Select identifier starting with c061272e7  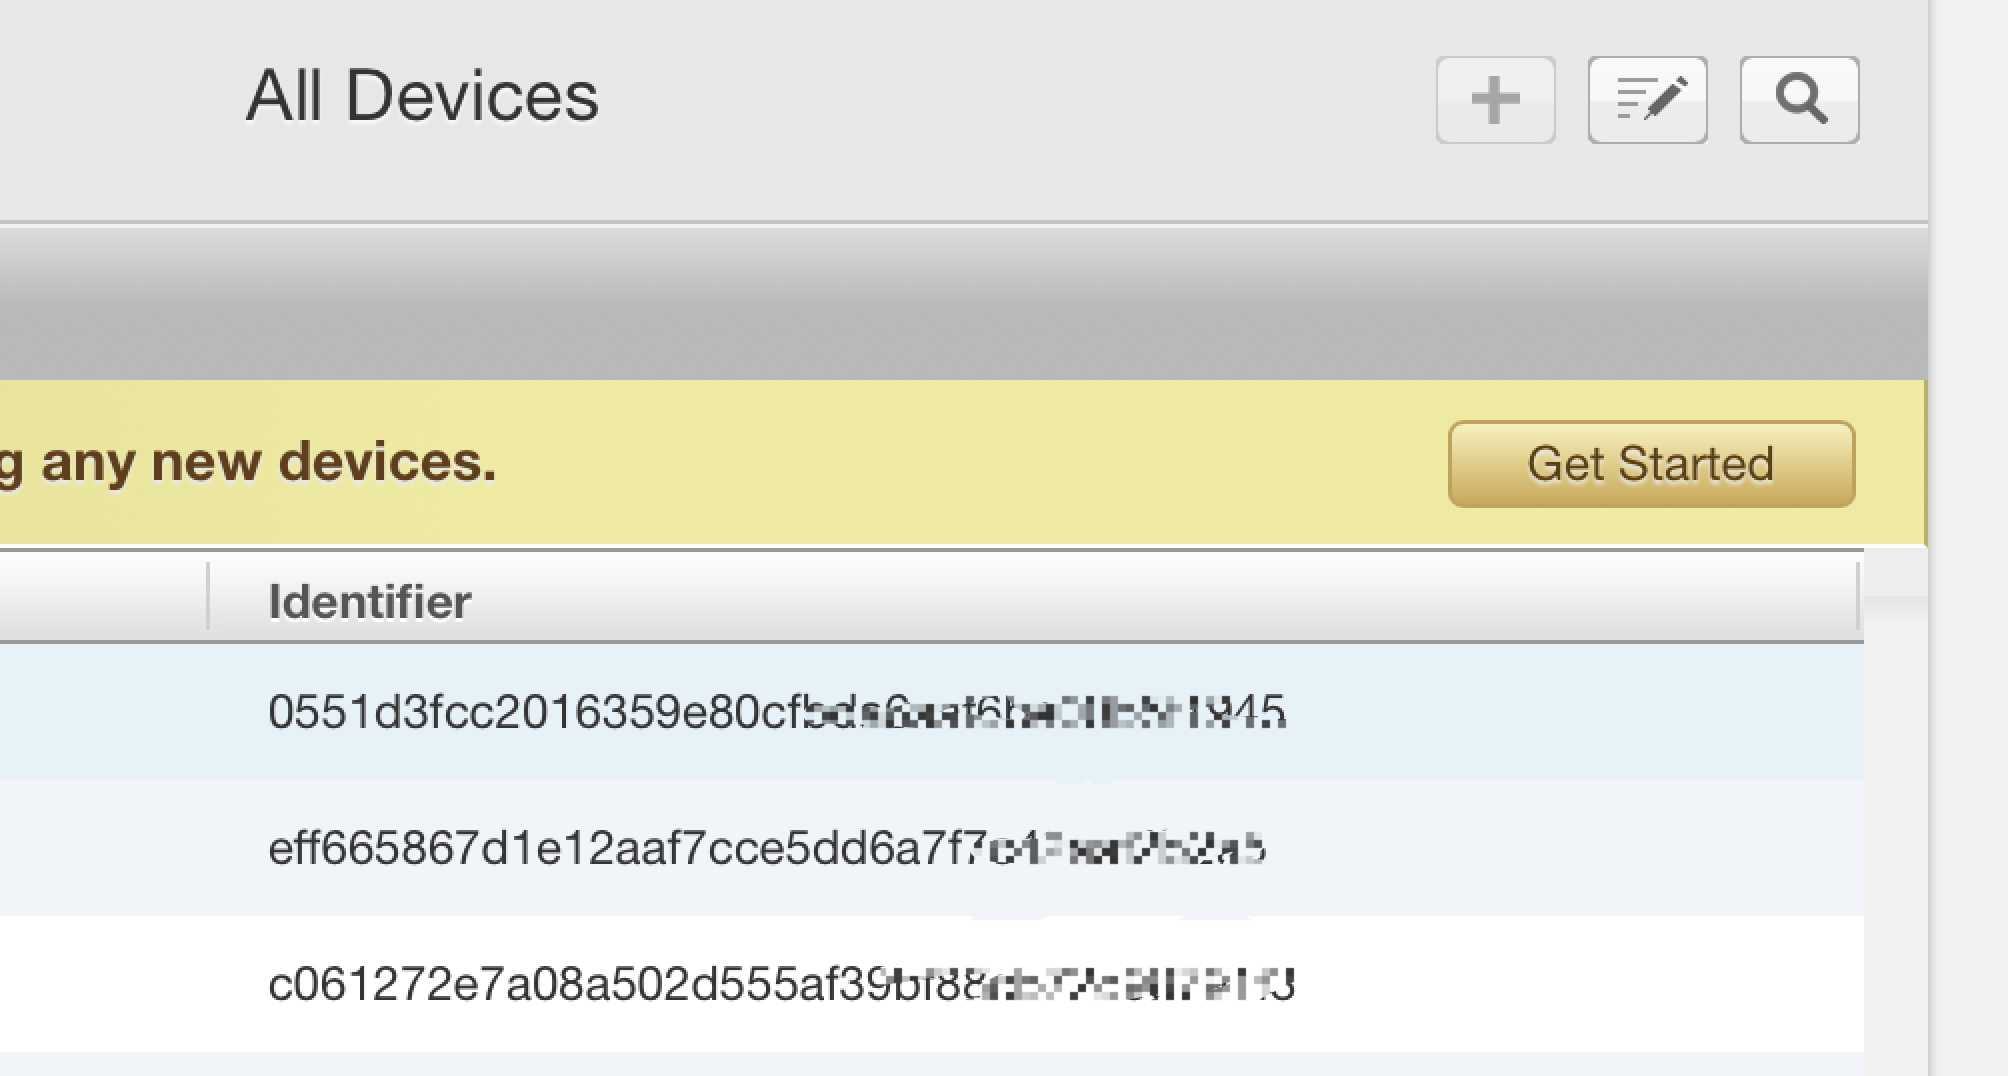tap(781, 984)
